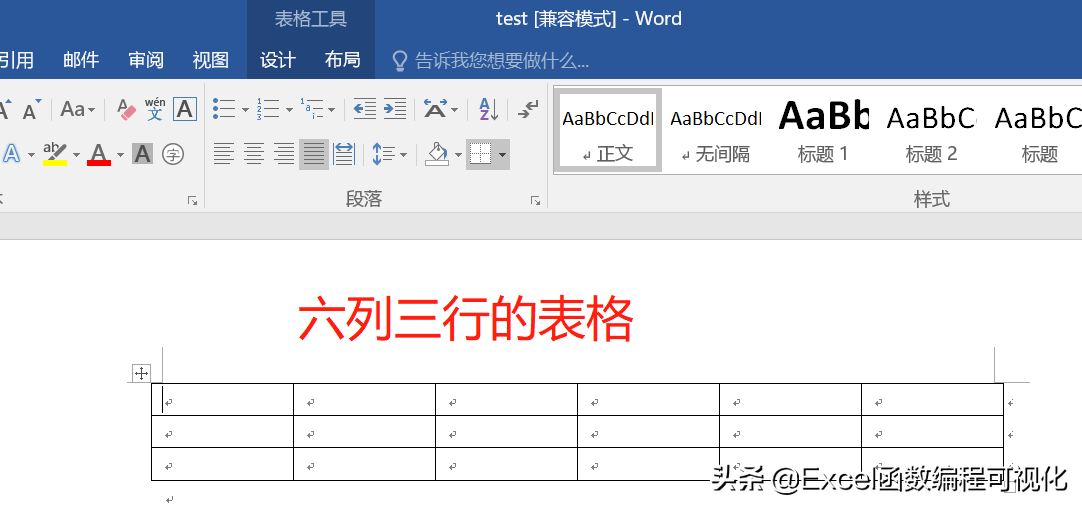Click the first-row second-column table cell
The height and width of the screenshot is (508, 1082).
[x=364, y=400]
